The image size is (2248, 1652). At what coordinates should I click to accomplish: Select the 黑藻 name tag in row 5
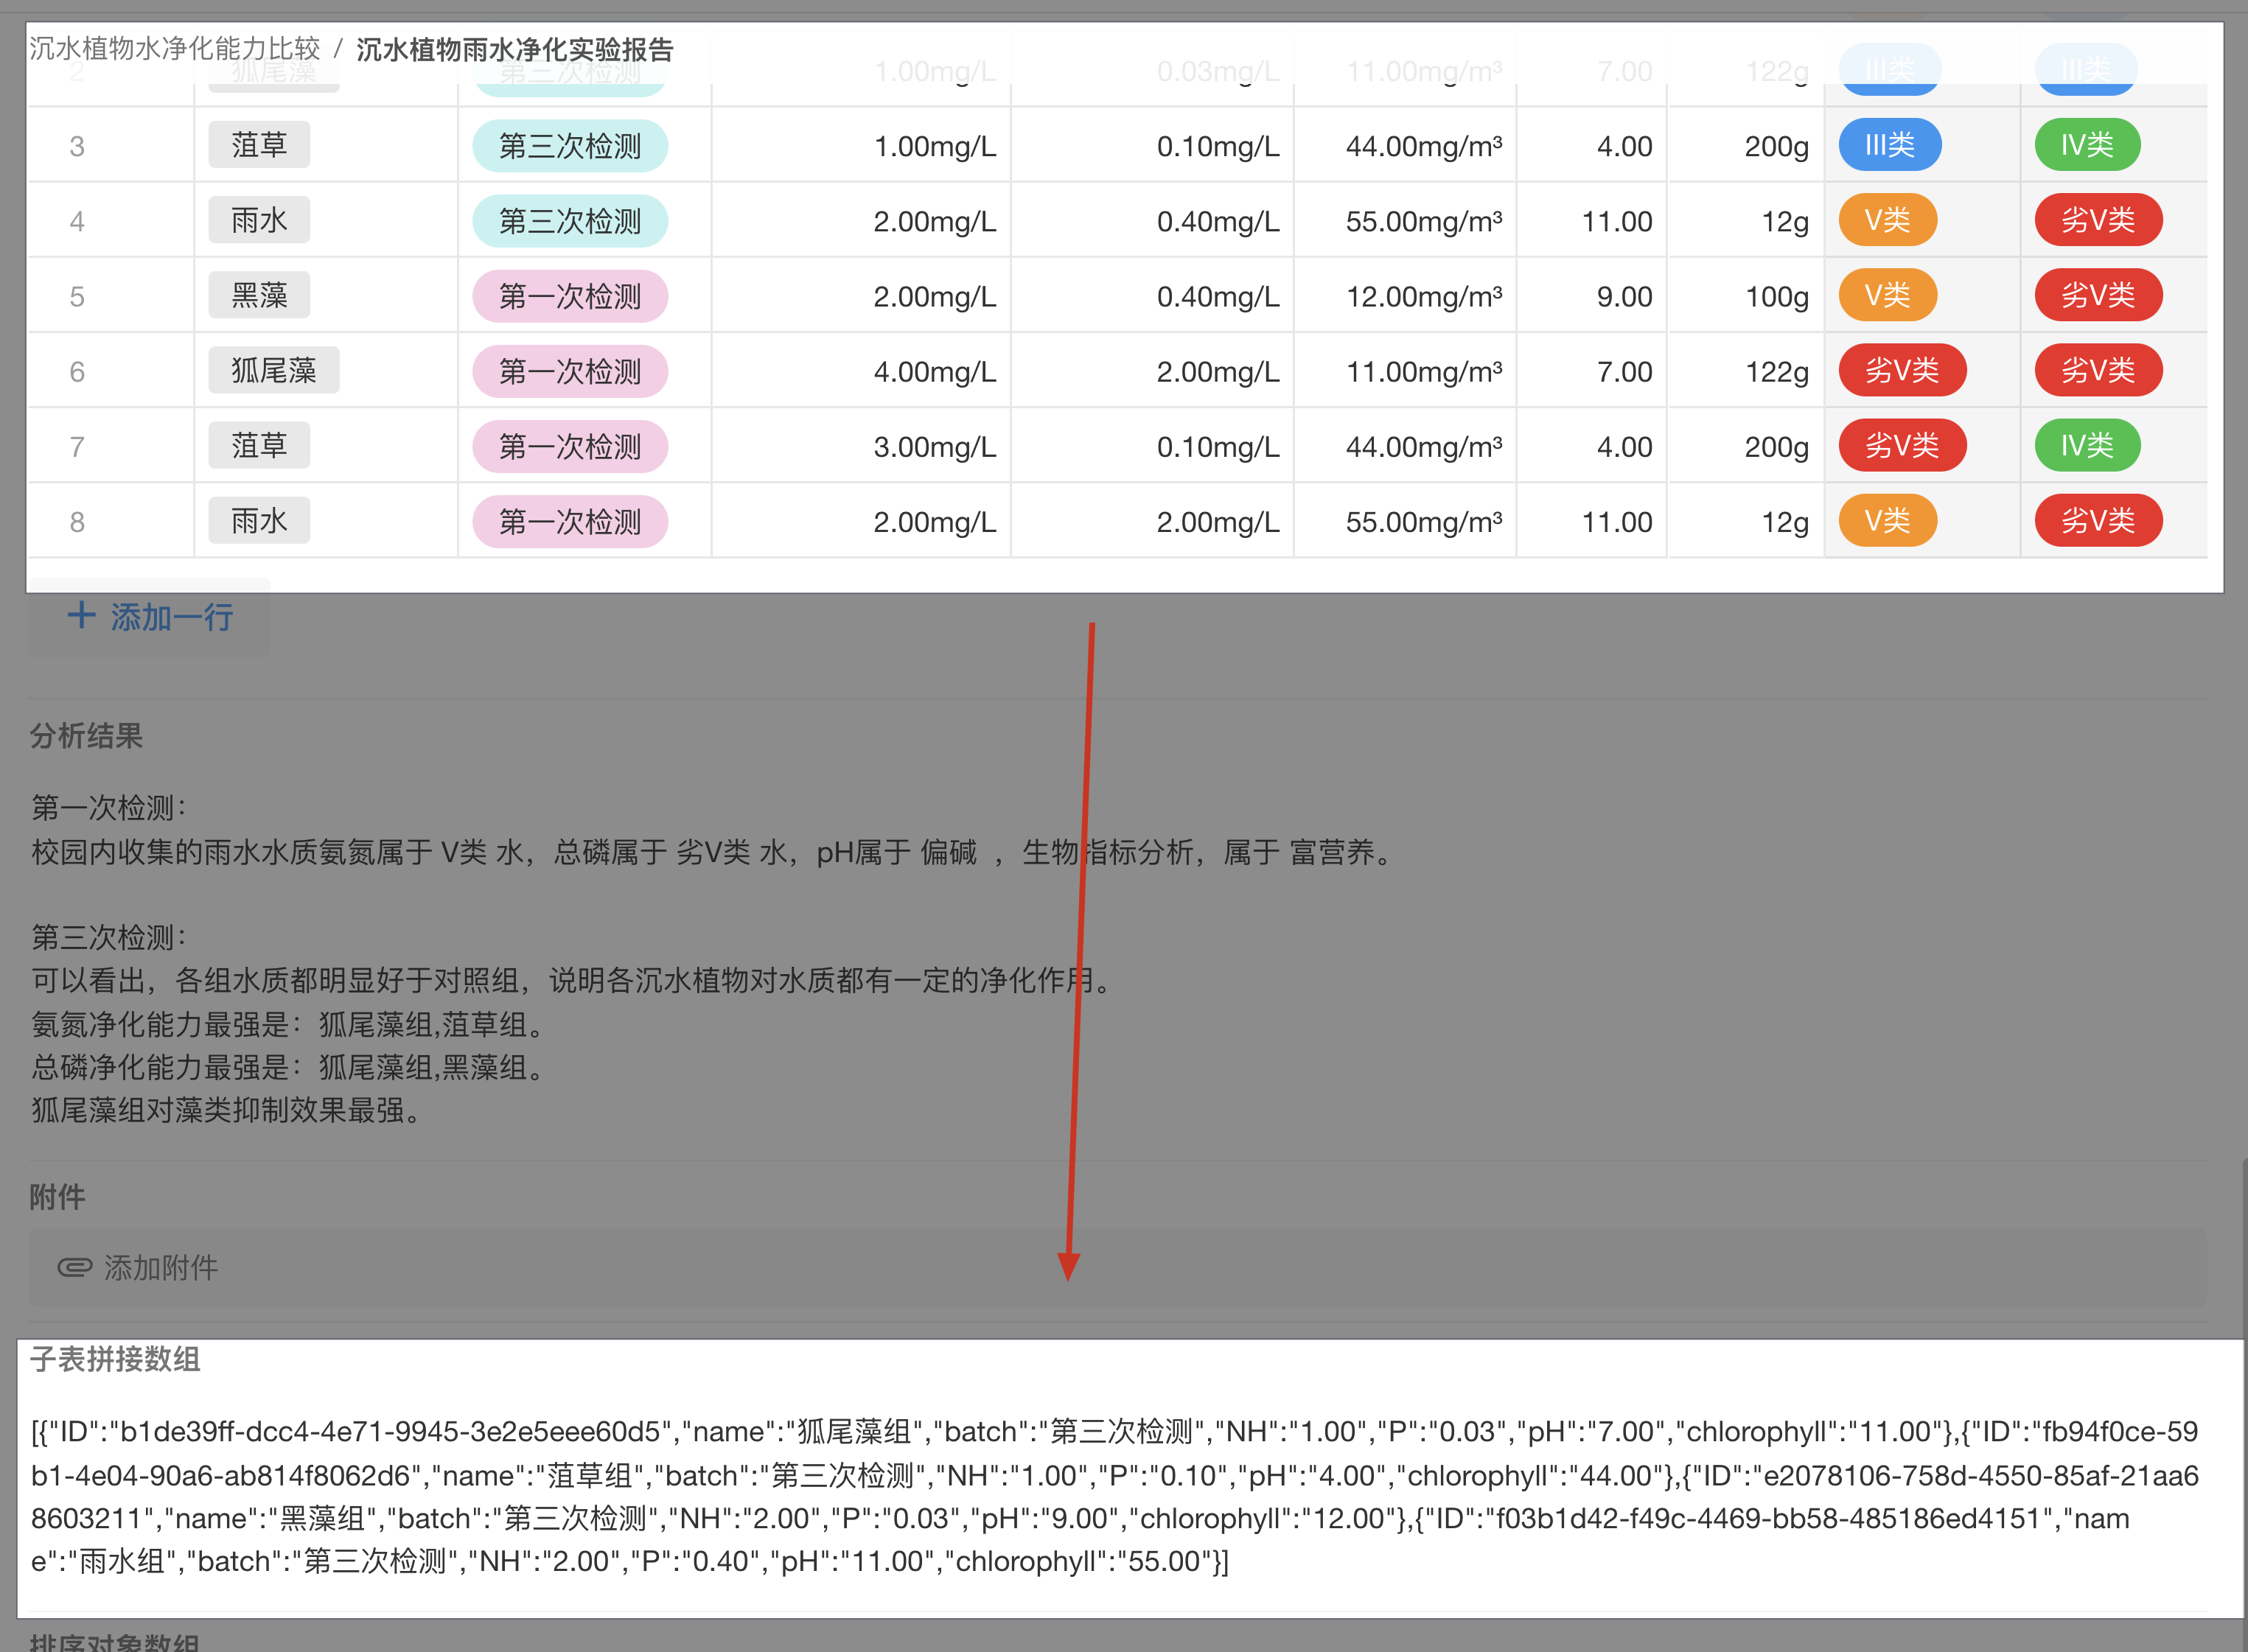point(259,296)
